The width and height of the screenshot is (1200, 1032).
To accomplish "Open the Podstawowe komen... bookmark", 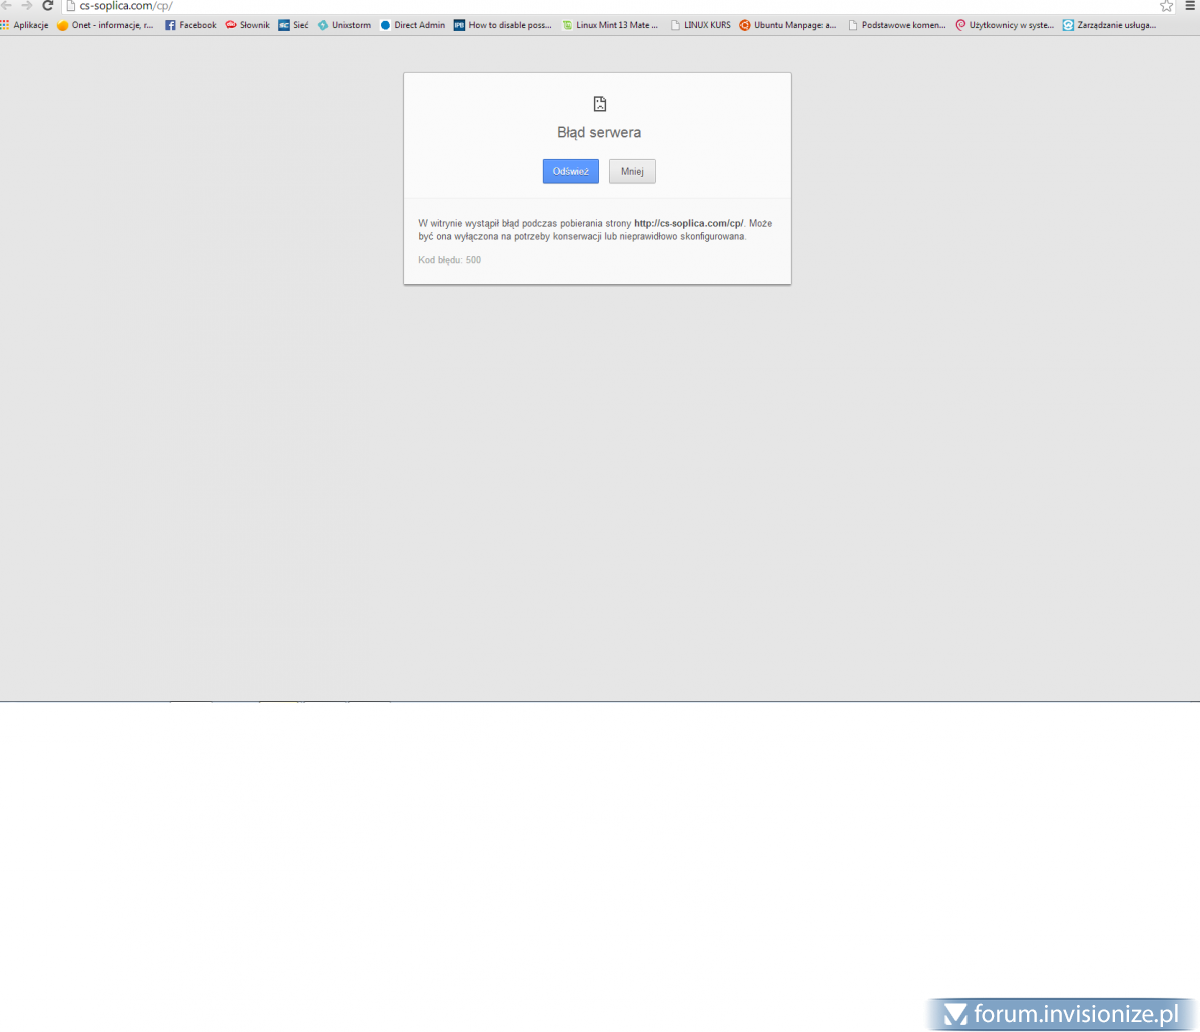I will (896, 25).
